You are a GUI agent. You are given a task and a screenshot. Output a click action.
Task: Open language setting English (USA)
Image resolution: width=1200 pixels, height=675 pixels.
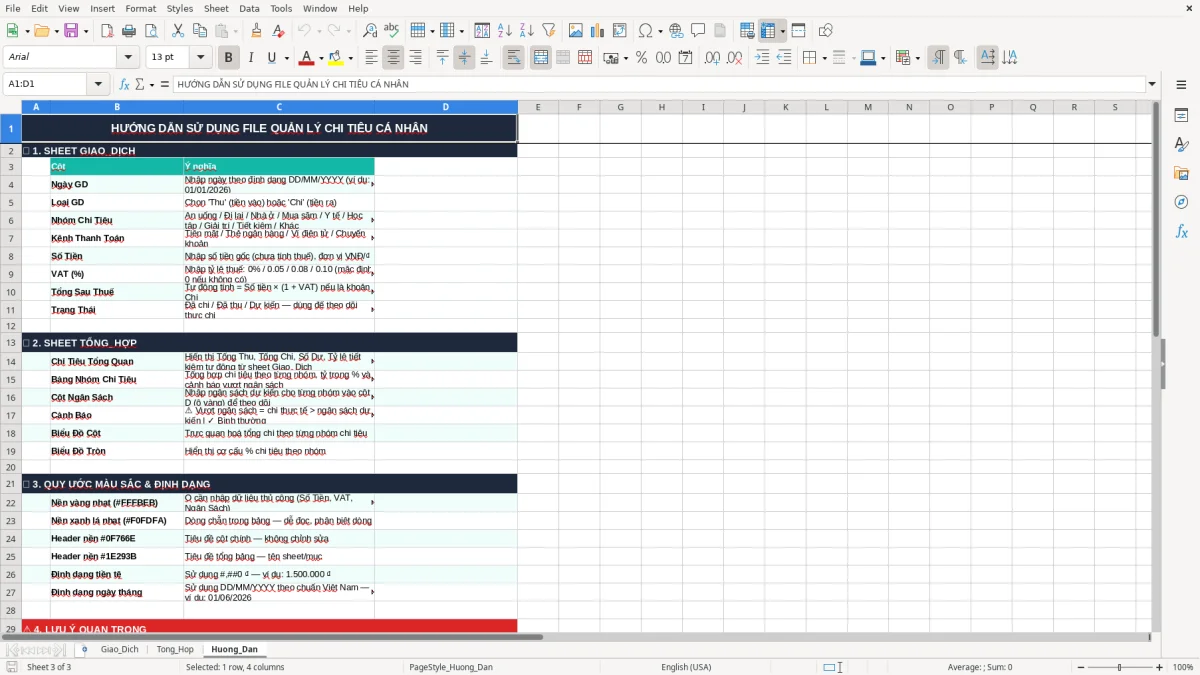point(686,667)
